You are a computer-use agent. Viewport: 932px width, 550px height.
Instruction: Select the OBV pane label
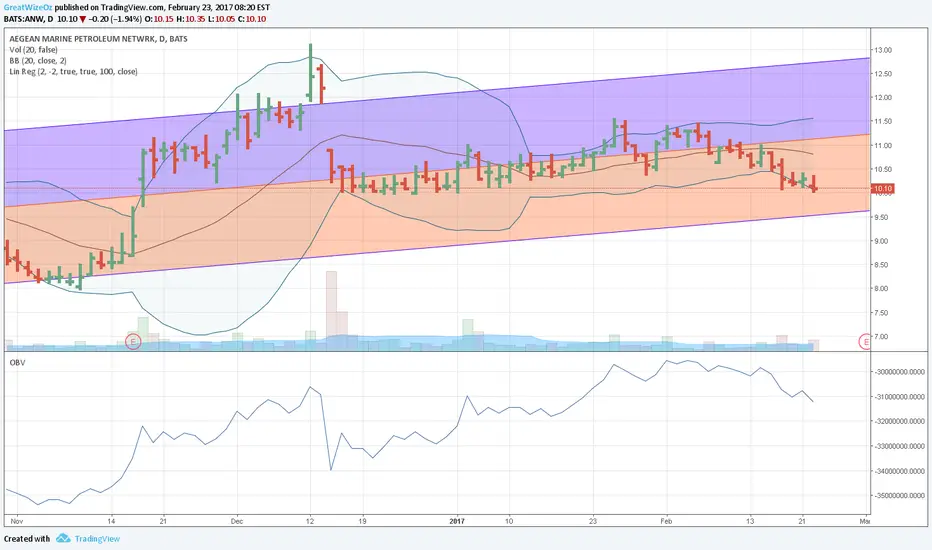tap(17, 362)
